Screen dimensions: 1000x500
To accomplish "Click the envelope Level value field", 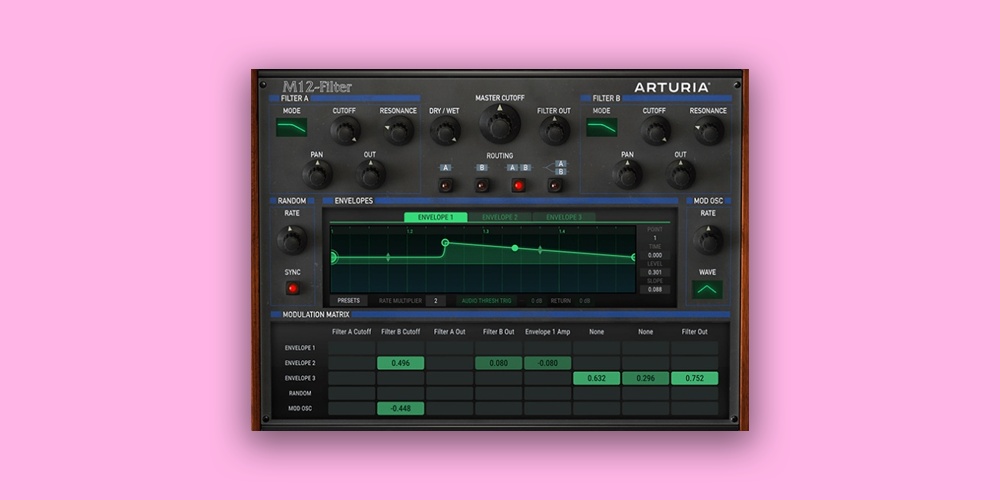I will pos(655,271).
